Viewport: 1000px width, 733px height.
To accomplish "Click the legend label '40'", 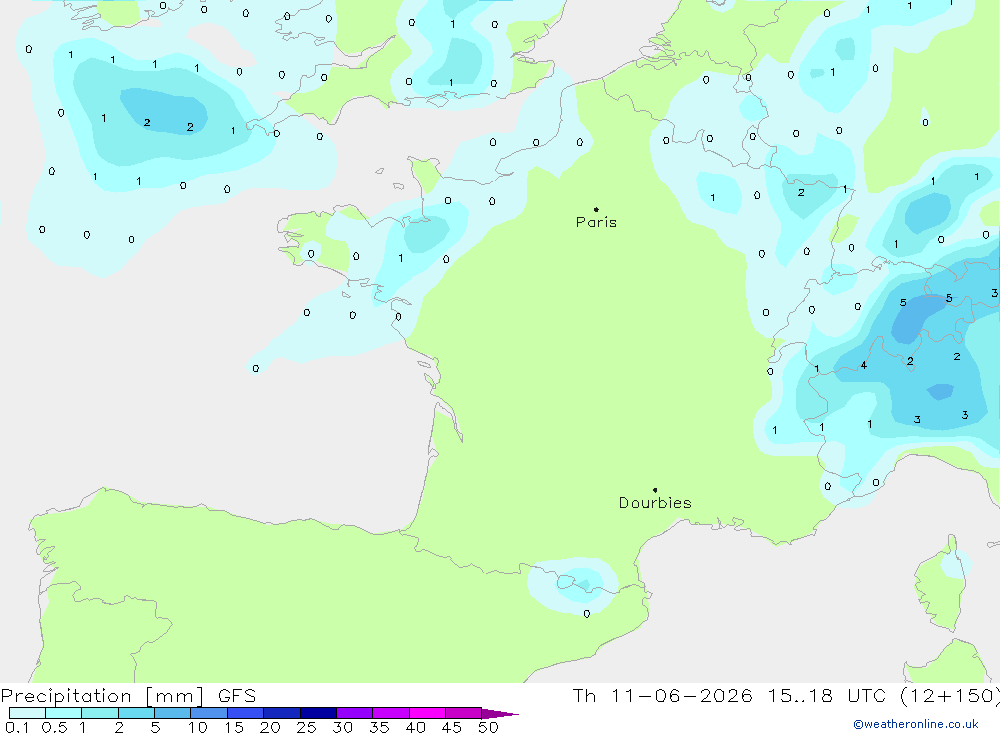I will 415,727.
